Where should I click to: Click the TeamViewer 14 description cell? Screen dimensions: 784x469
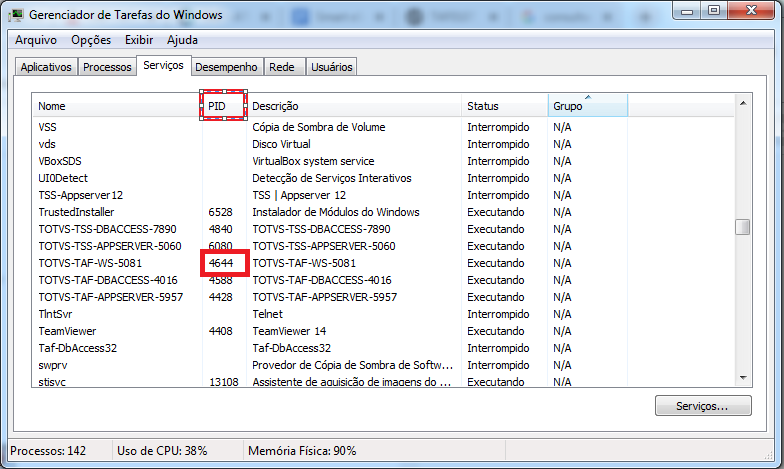coord(289,331)
